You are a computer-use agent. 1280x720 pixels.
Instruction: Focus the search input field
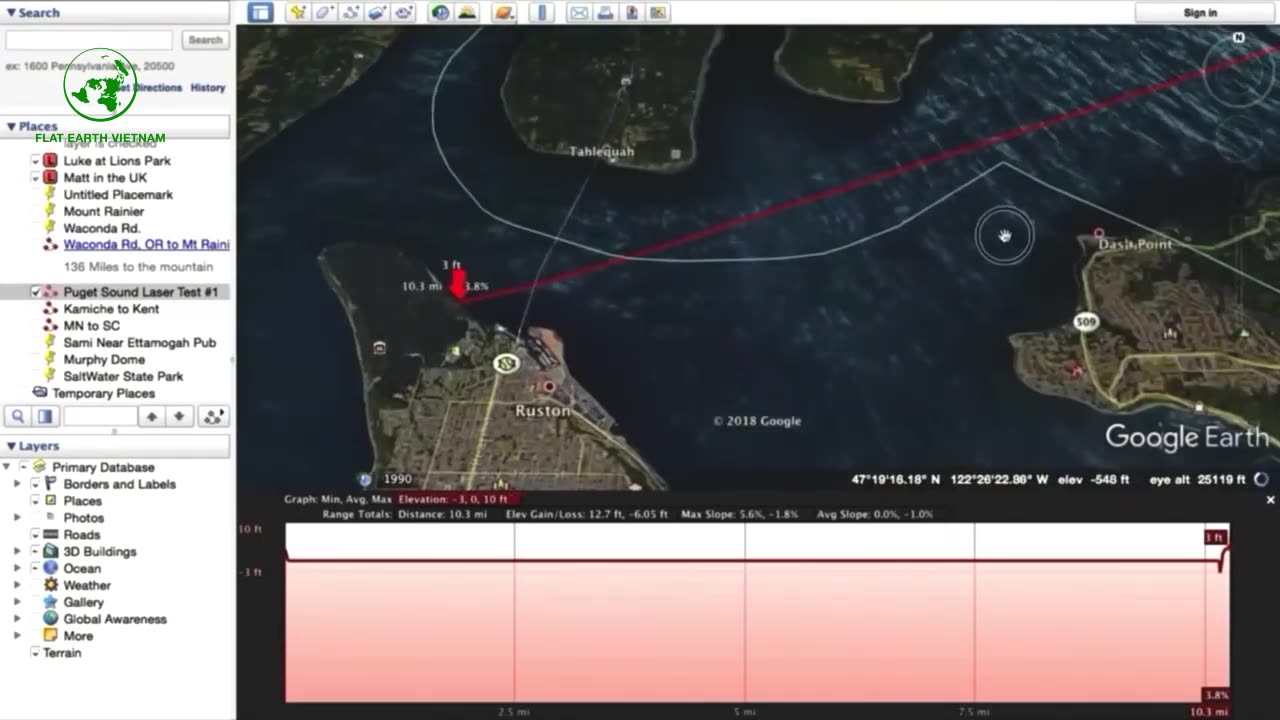tap(89, 40)
